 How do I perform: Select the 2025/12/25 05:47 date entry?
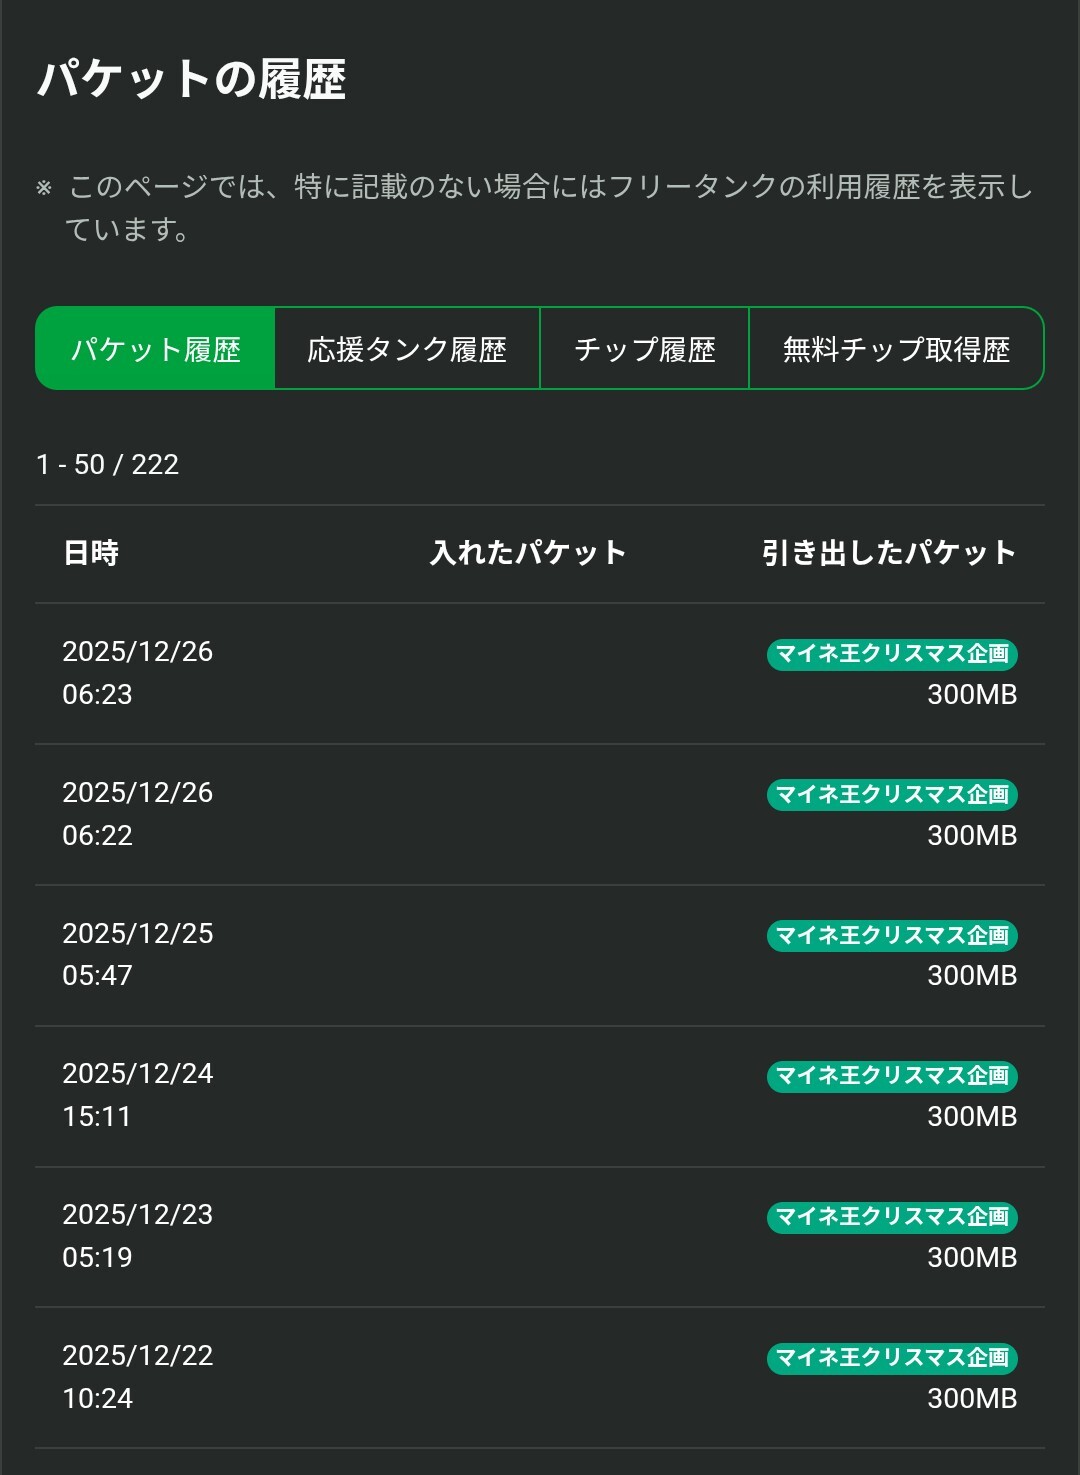tap(138, 954)
